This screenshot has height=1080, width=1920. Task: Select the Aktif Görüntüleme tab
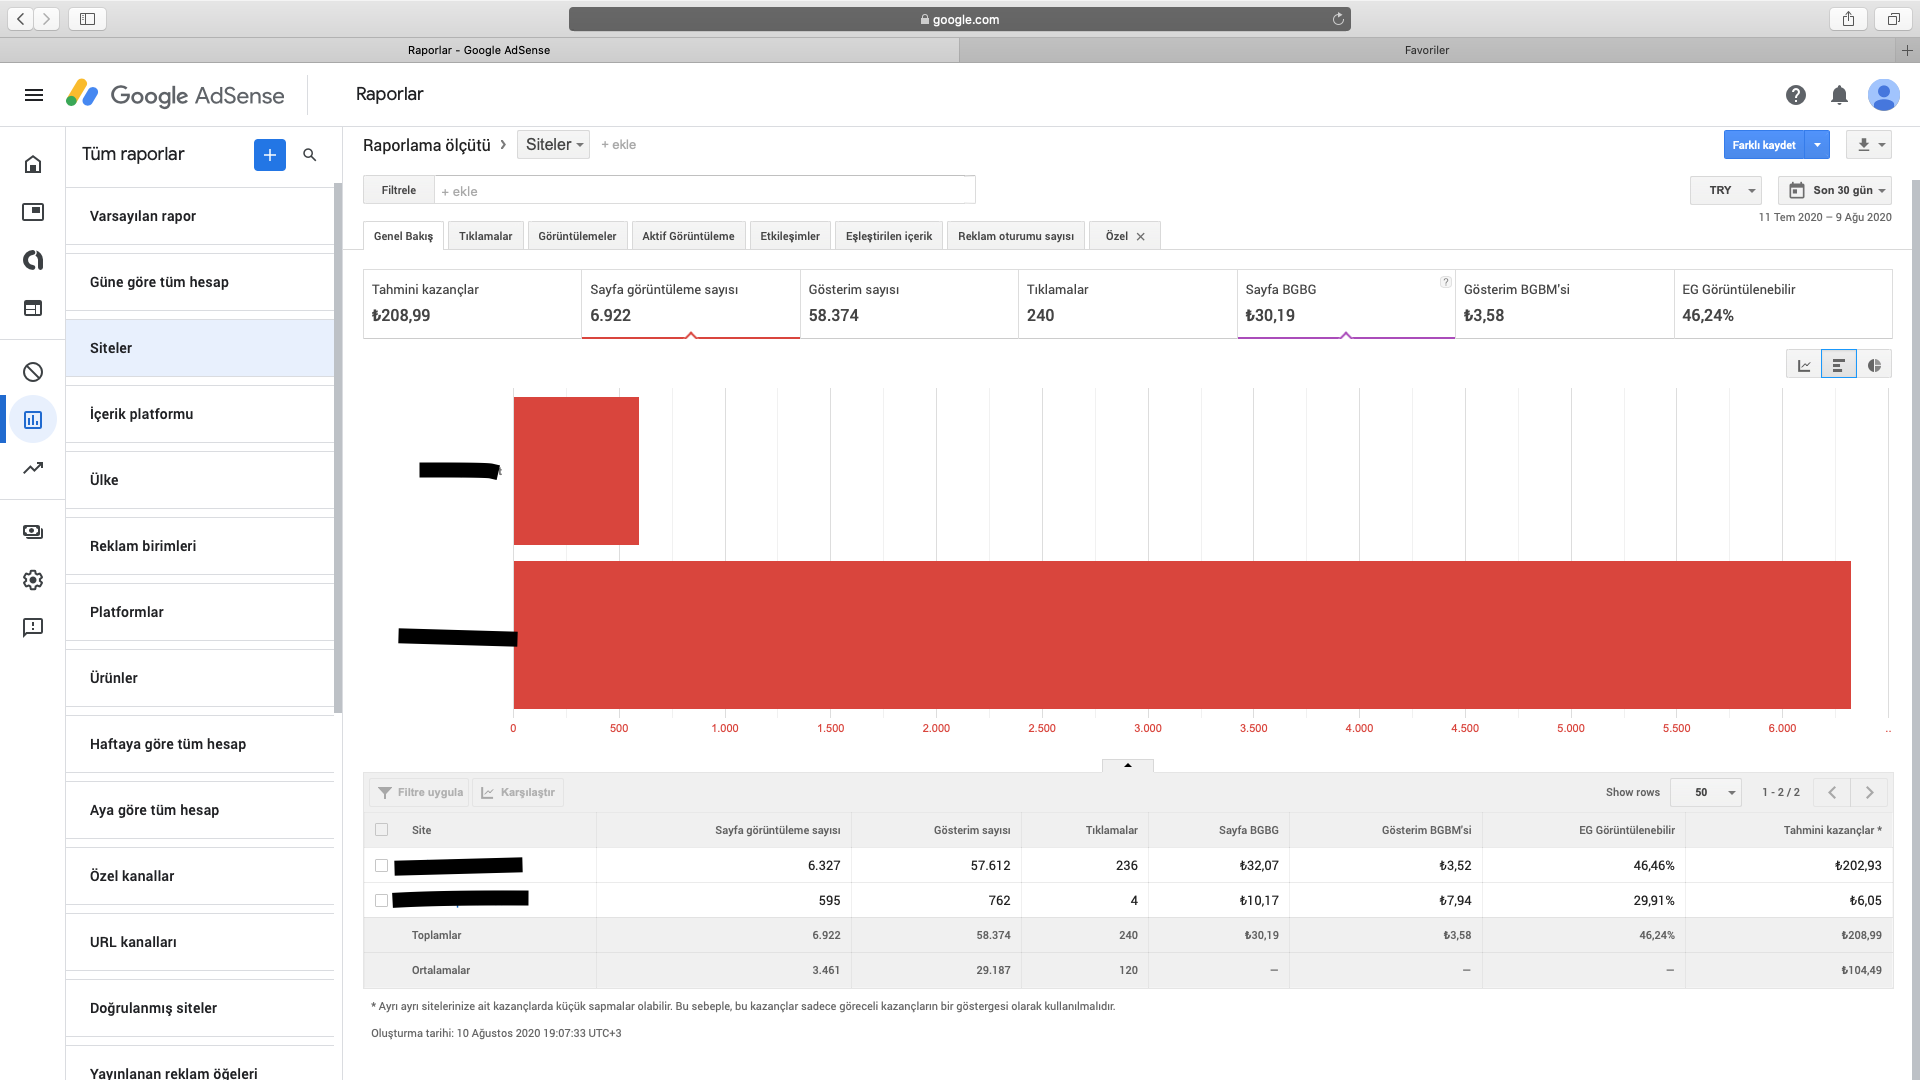(x=688, y=236)
